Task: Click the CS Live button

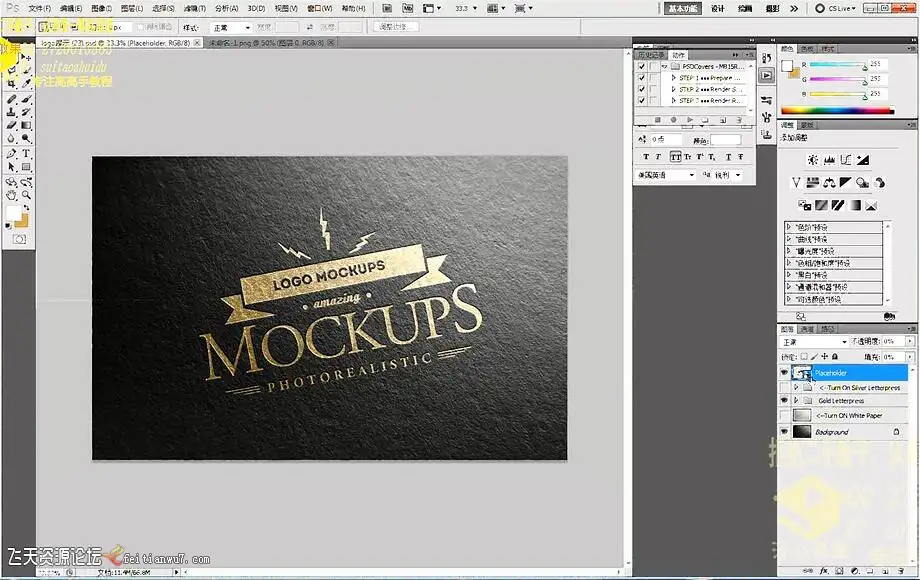Action: tap(839, 8)
